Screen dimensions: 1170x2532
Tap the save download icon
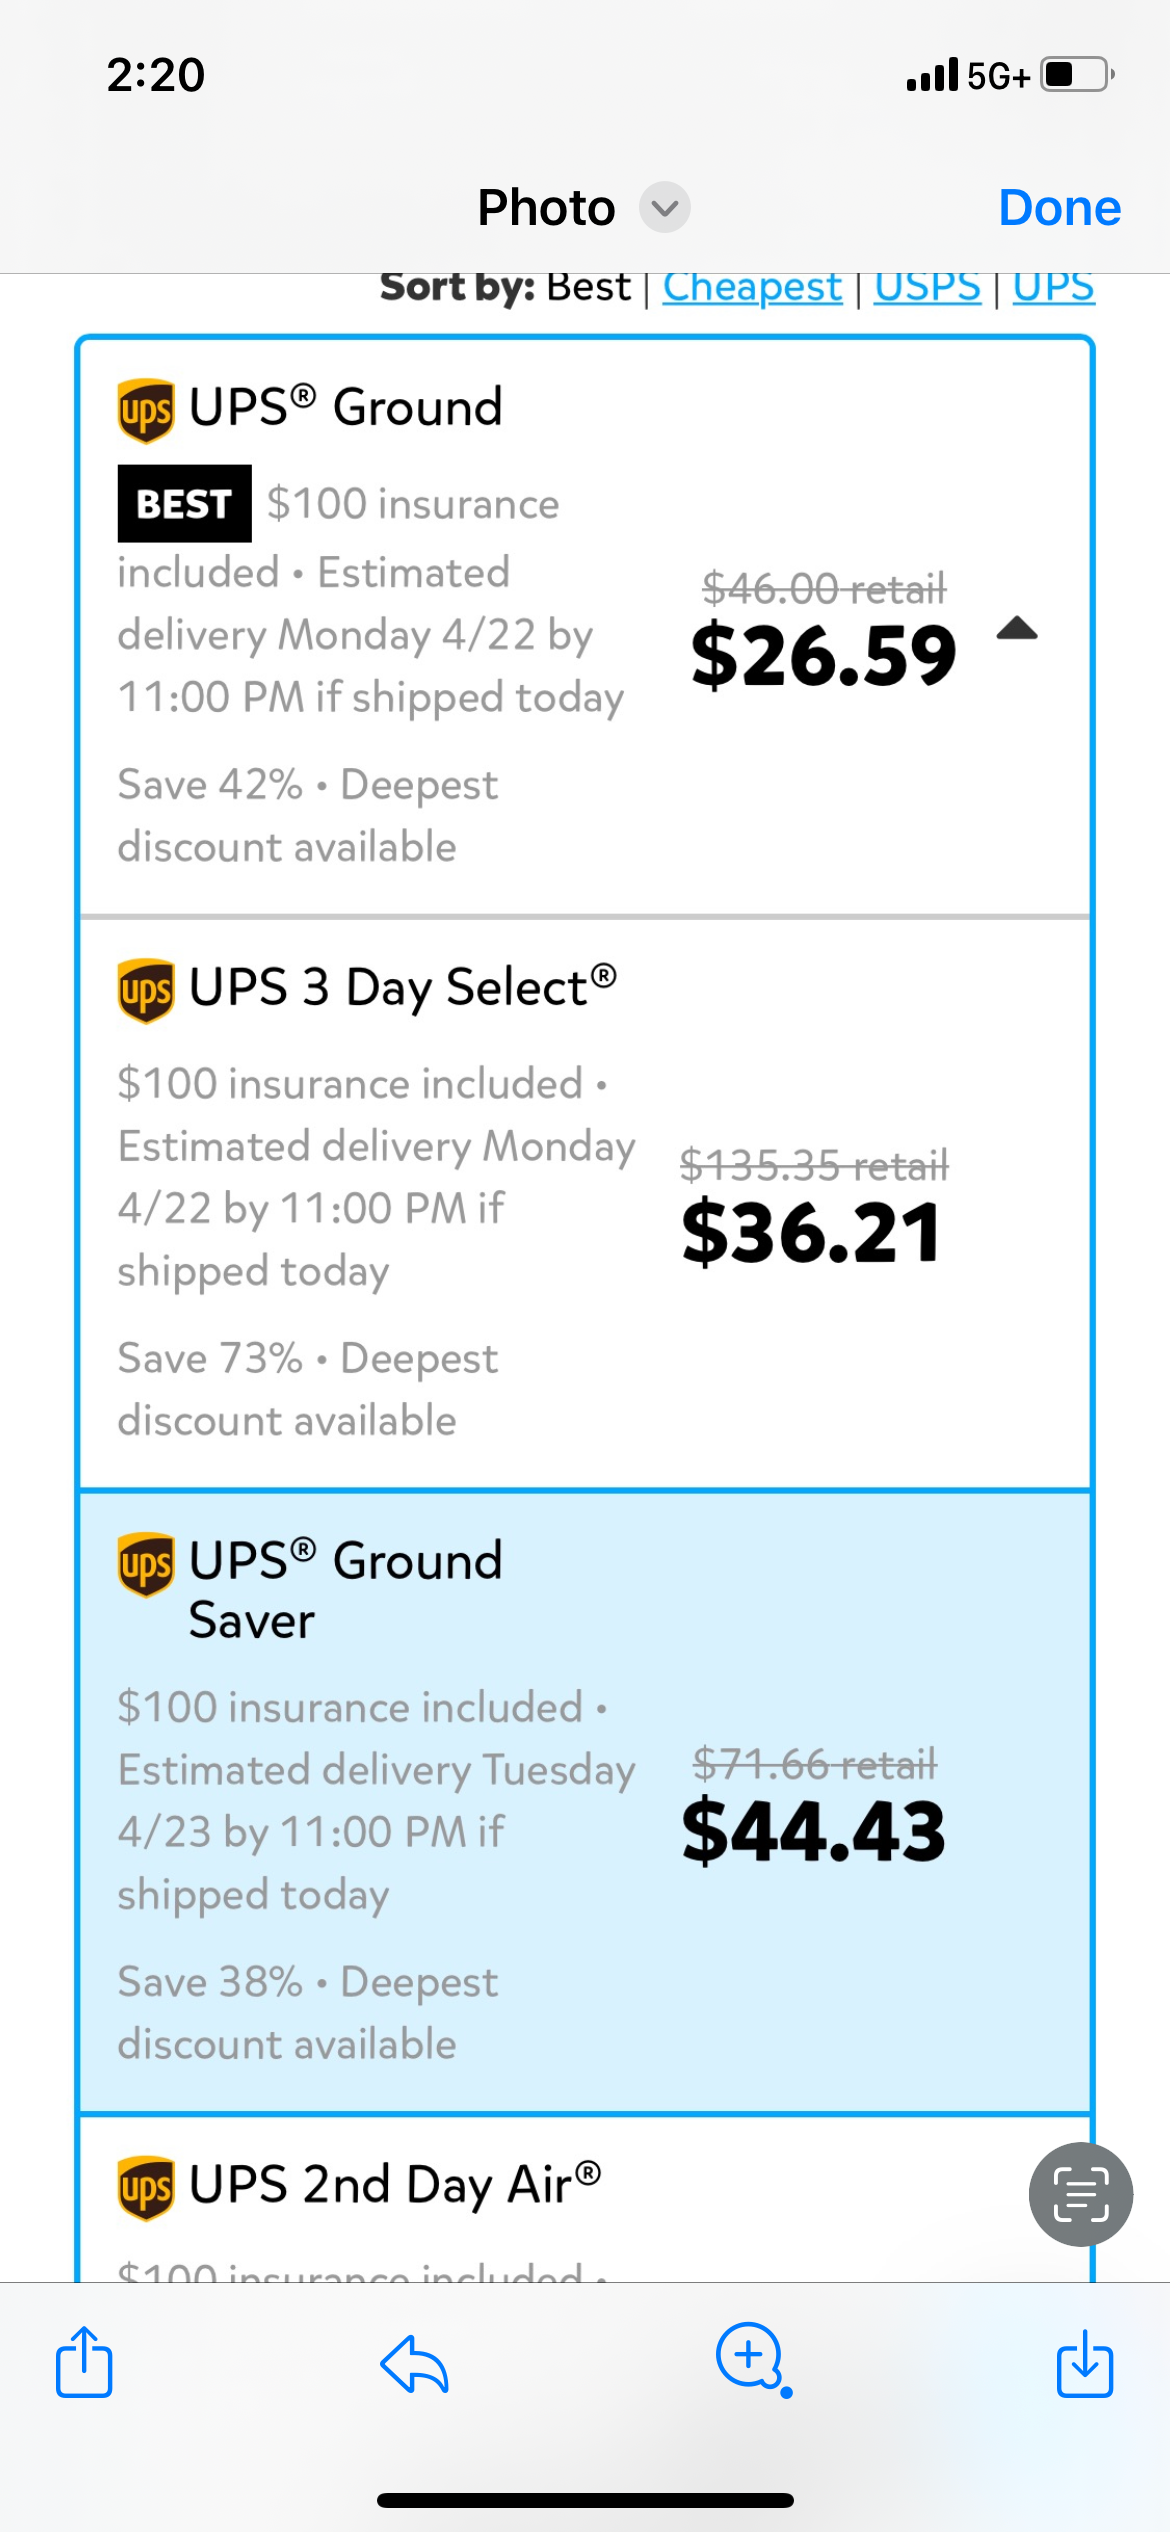(x=1084, y=2364)
